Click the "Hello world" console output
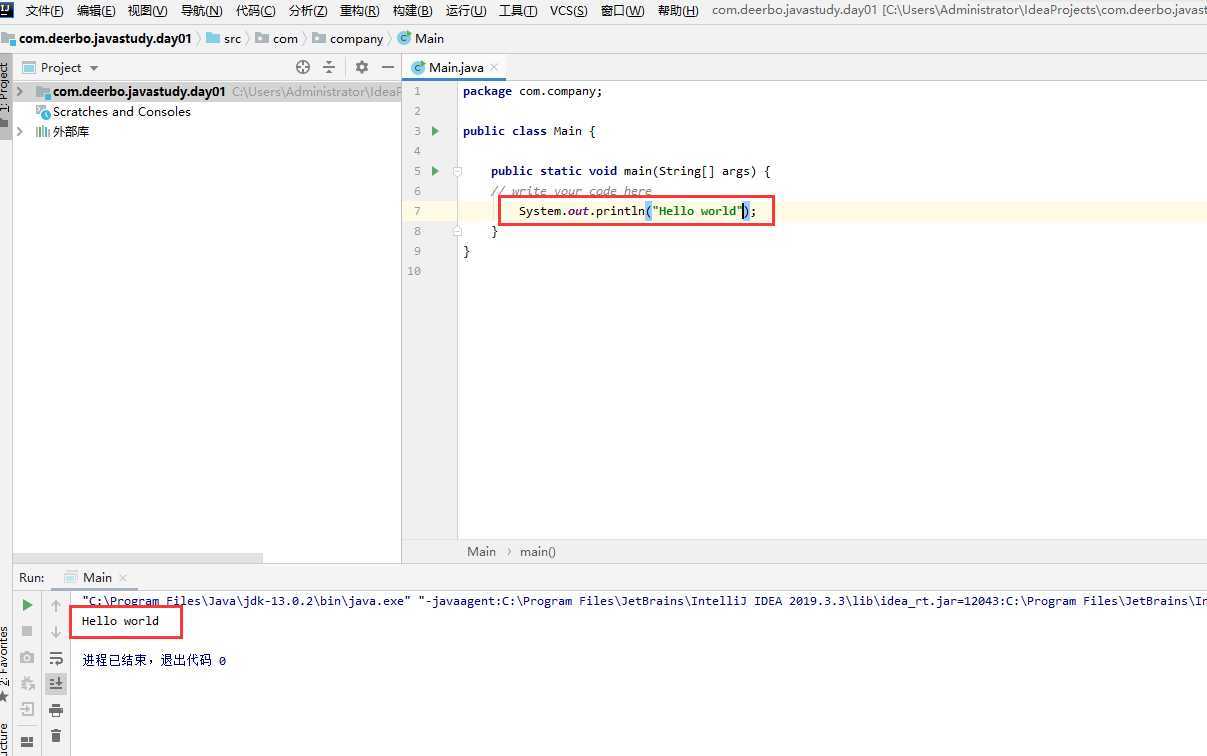Screen dimensions: 1207x756 120,621
